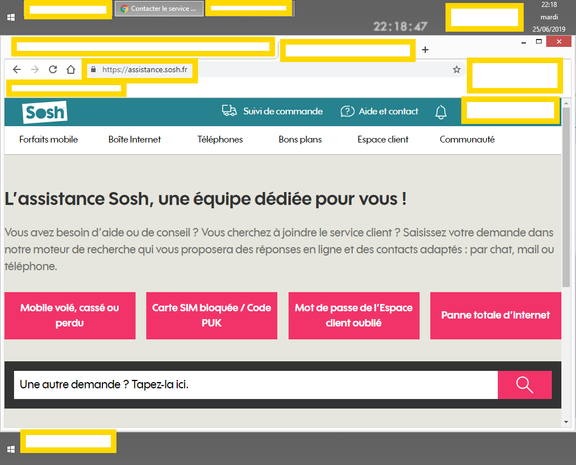Open the Bons plans menu
576x465 pixels.
(x=300, y=140)
